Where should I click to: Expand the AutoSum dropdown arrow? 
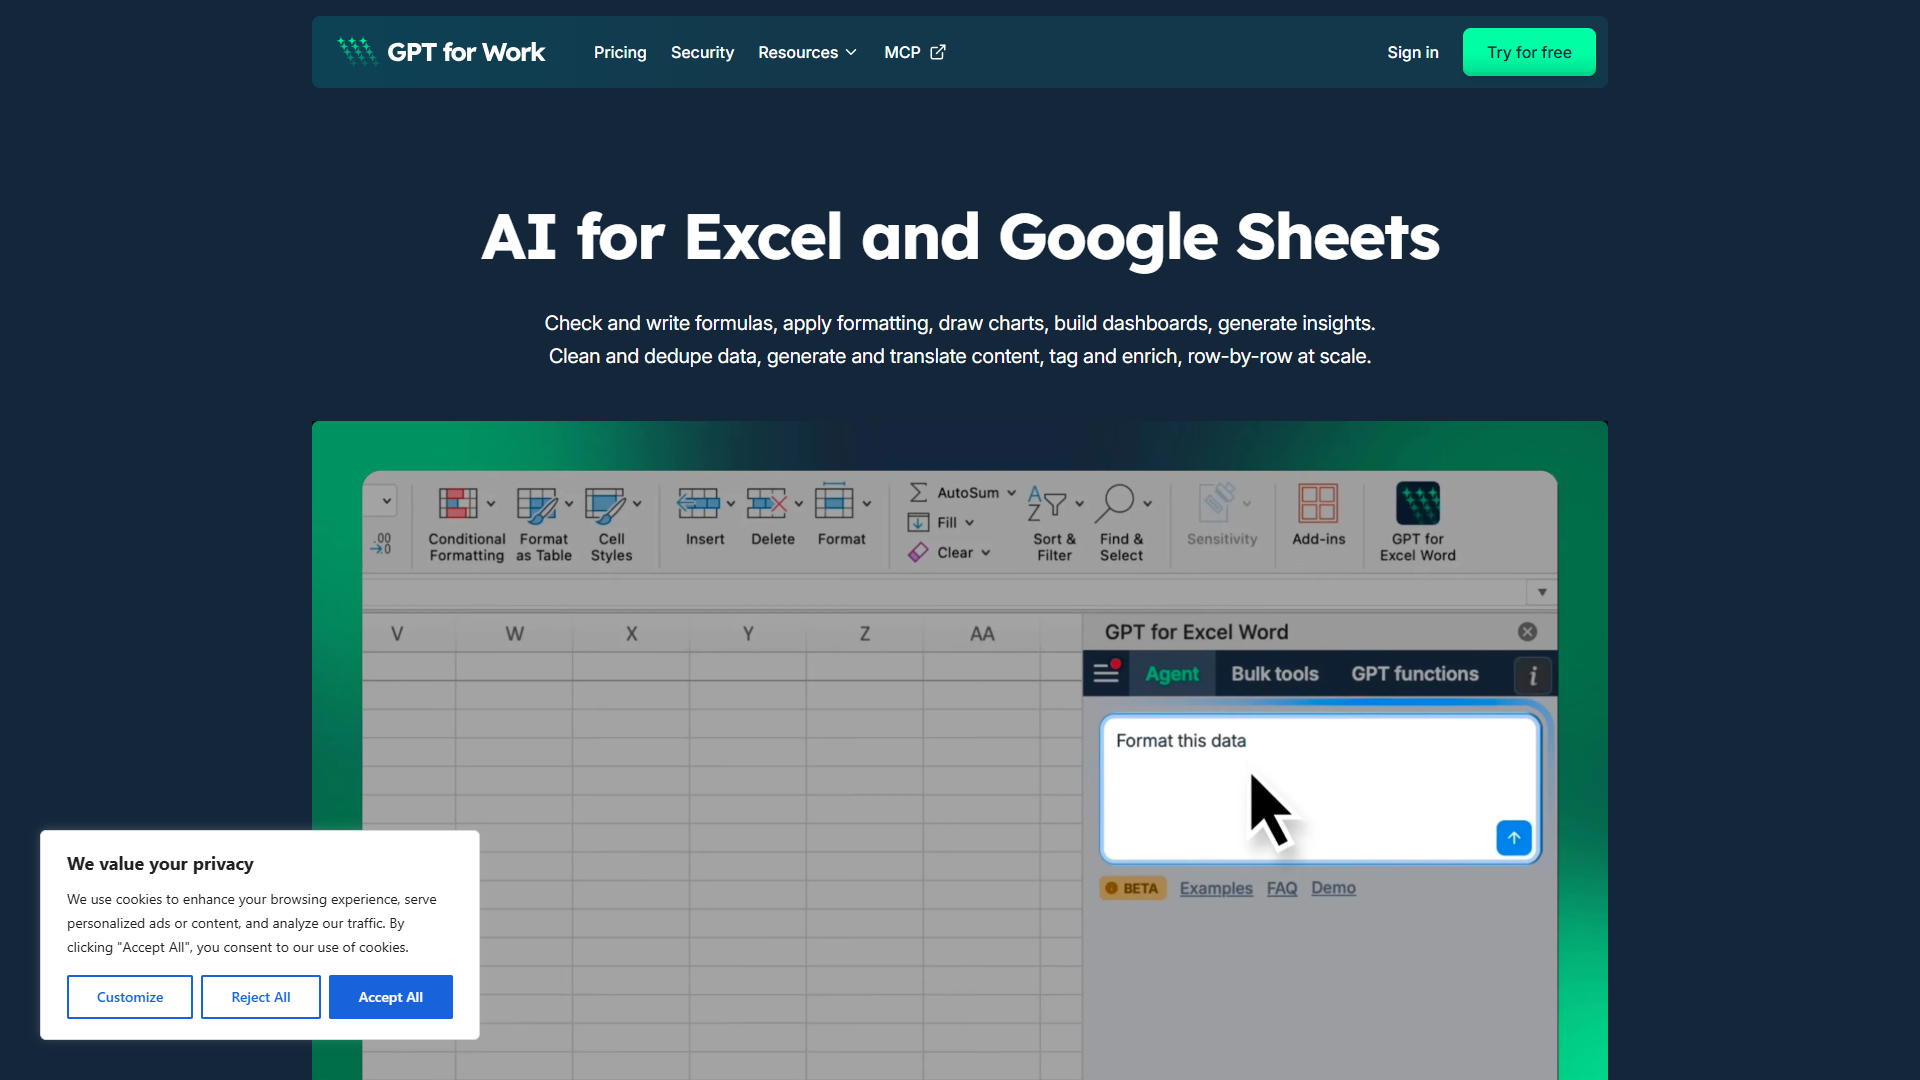[1012, 493]
